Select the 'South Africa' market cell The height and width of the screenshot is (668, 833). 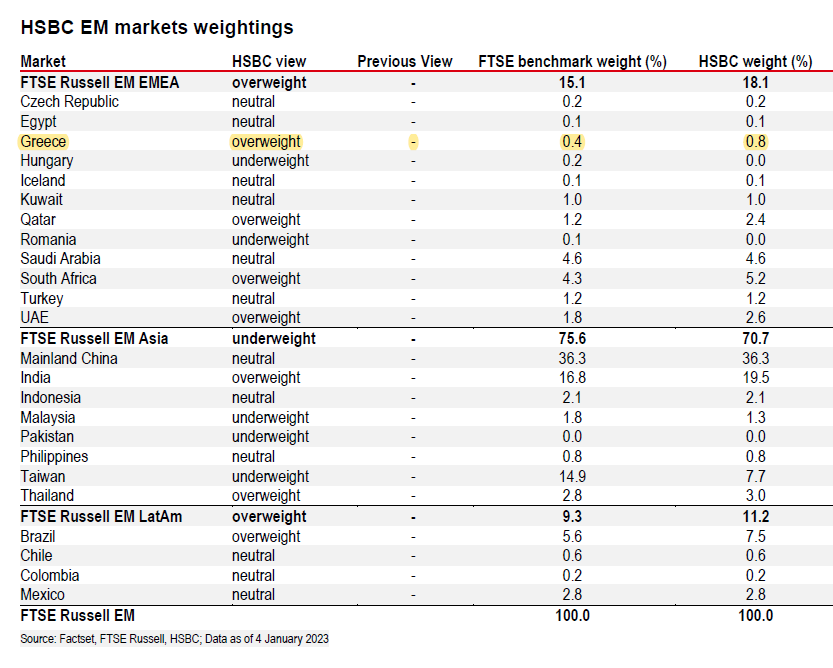click(x=58, y=278)
